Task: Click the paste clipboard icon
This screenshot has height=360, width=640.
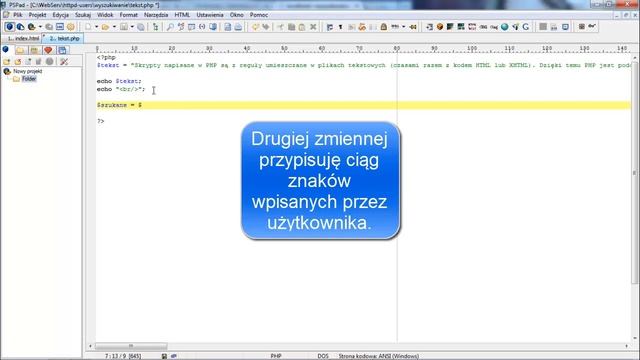Action: (302, 27)
